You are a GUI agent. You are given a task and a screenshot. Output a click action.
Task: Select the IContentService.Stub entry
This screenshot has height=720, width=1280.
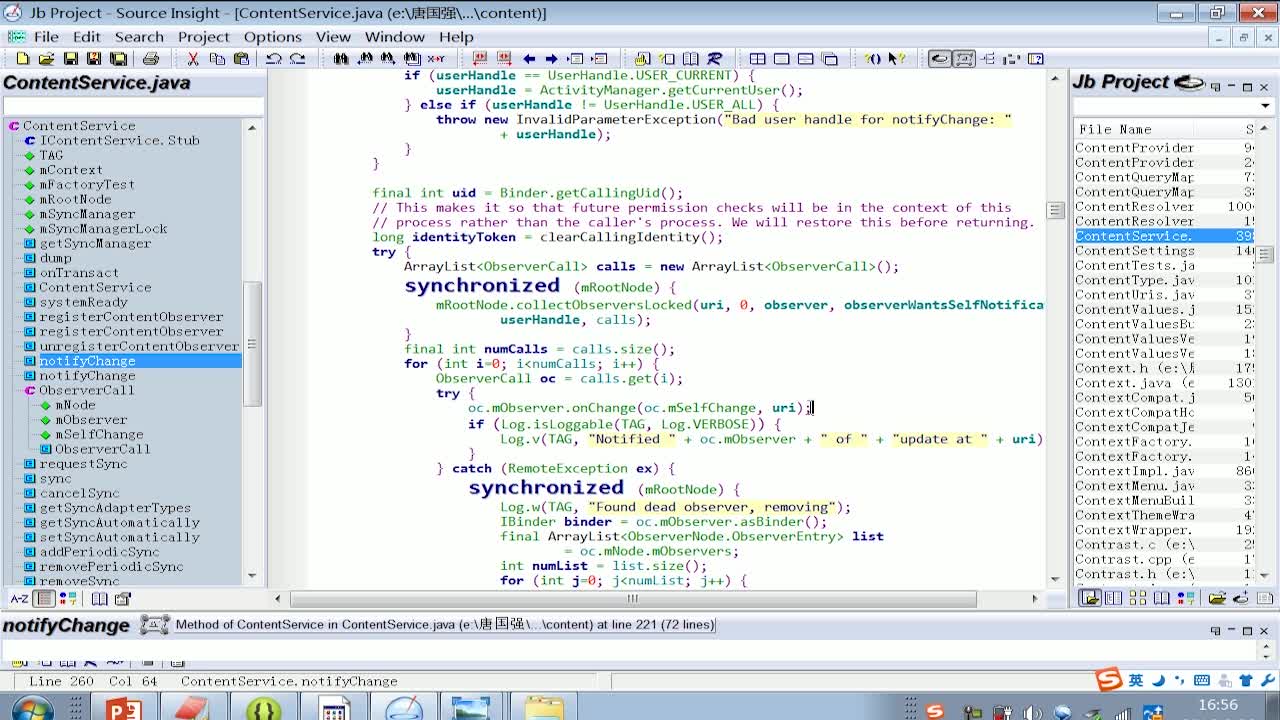tap(119, 140)
